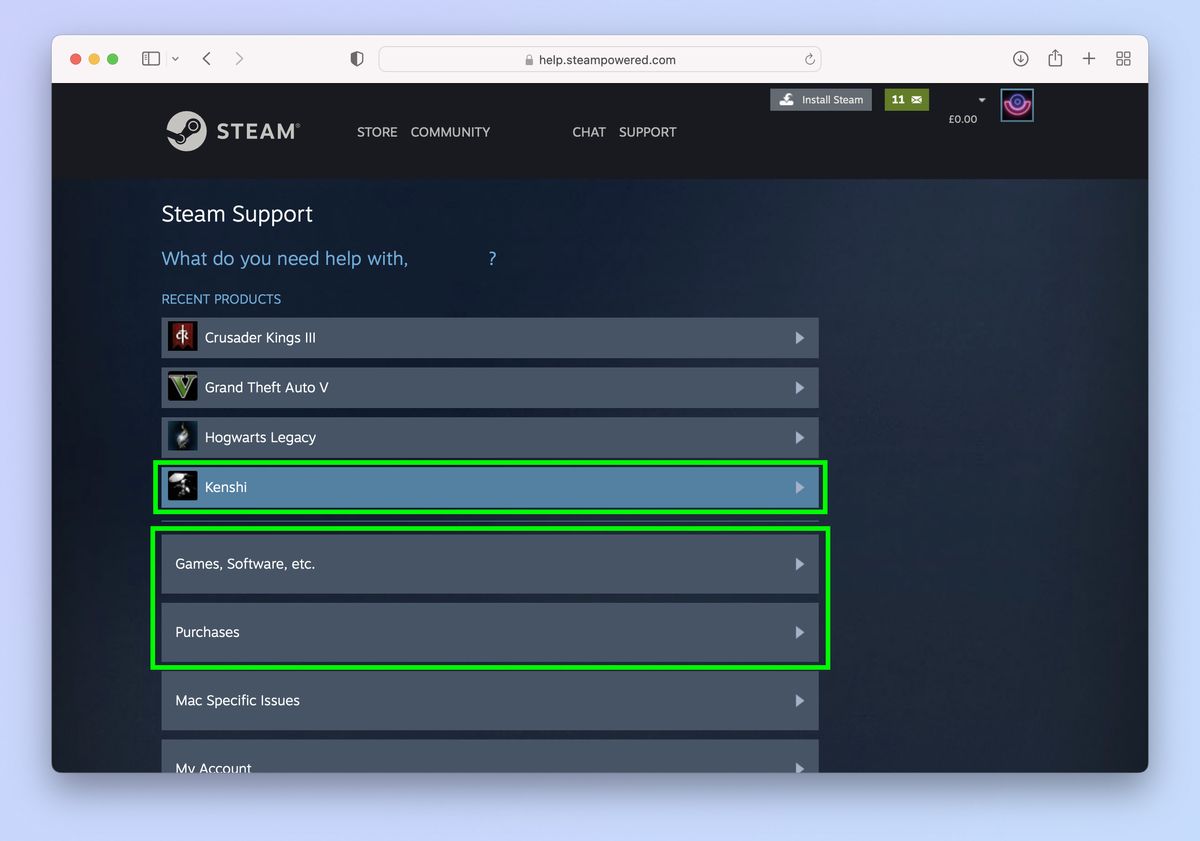Click the Safari share icon
Image resolution: width=1200 pixels, height=841 pixels.
[1054, 58]
